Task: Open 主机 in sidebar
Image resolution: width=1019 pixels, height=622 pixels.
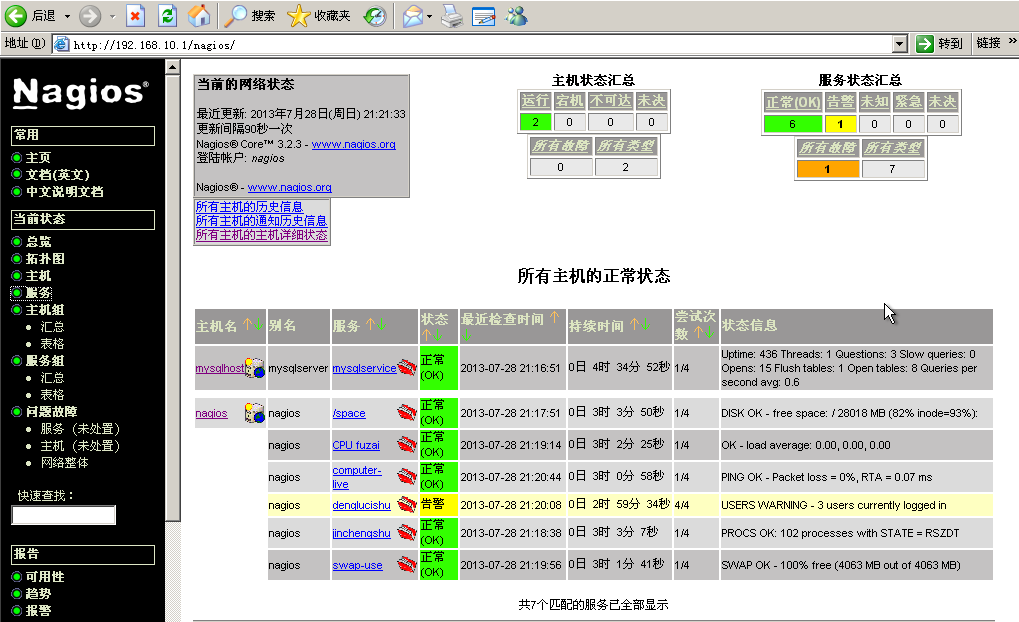Action: coord(38,276)
